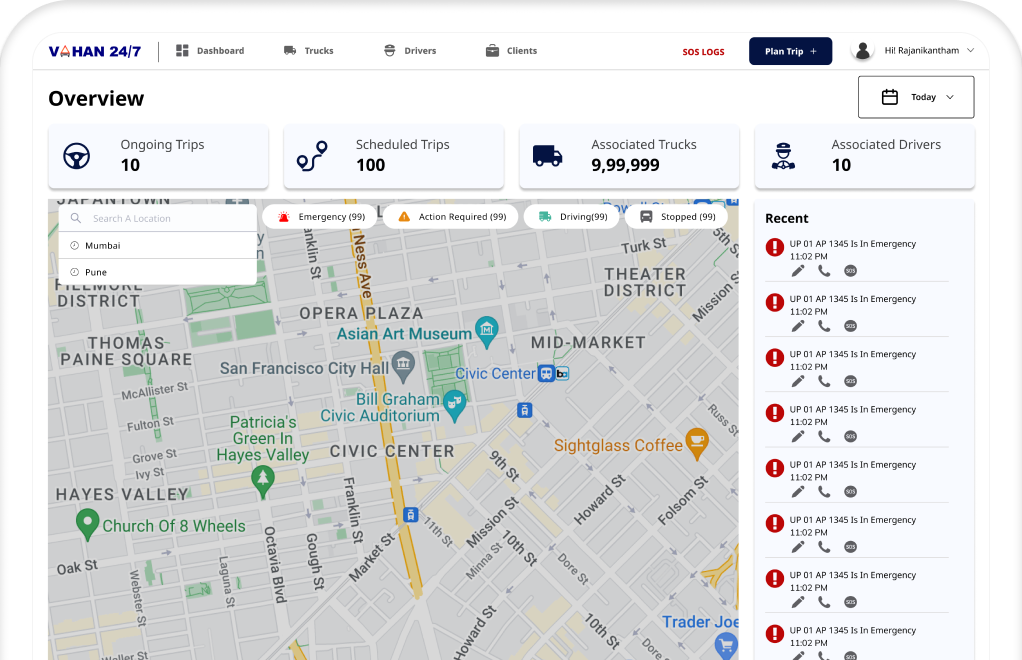Go to the Drivers navigation tab

coord(409,51)
